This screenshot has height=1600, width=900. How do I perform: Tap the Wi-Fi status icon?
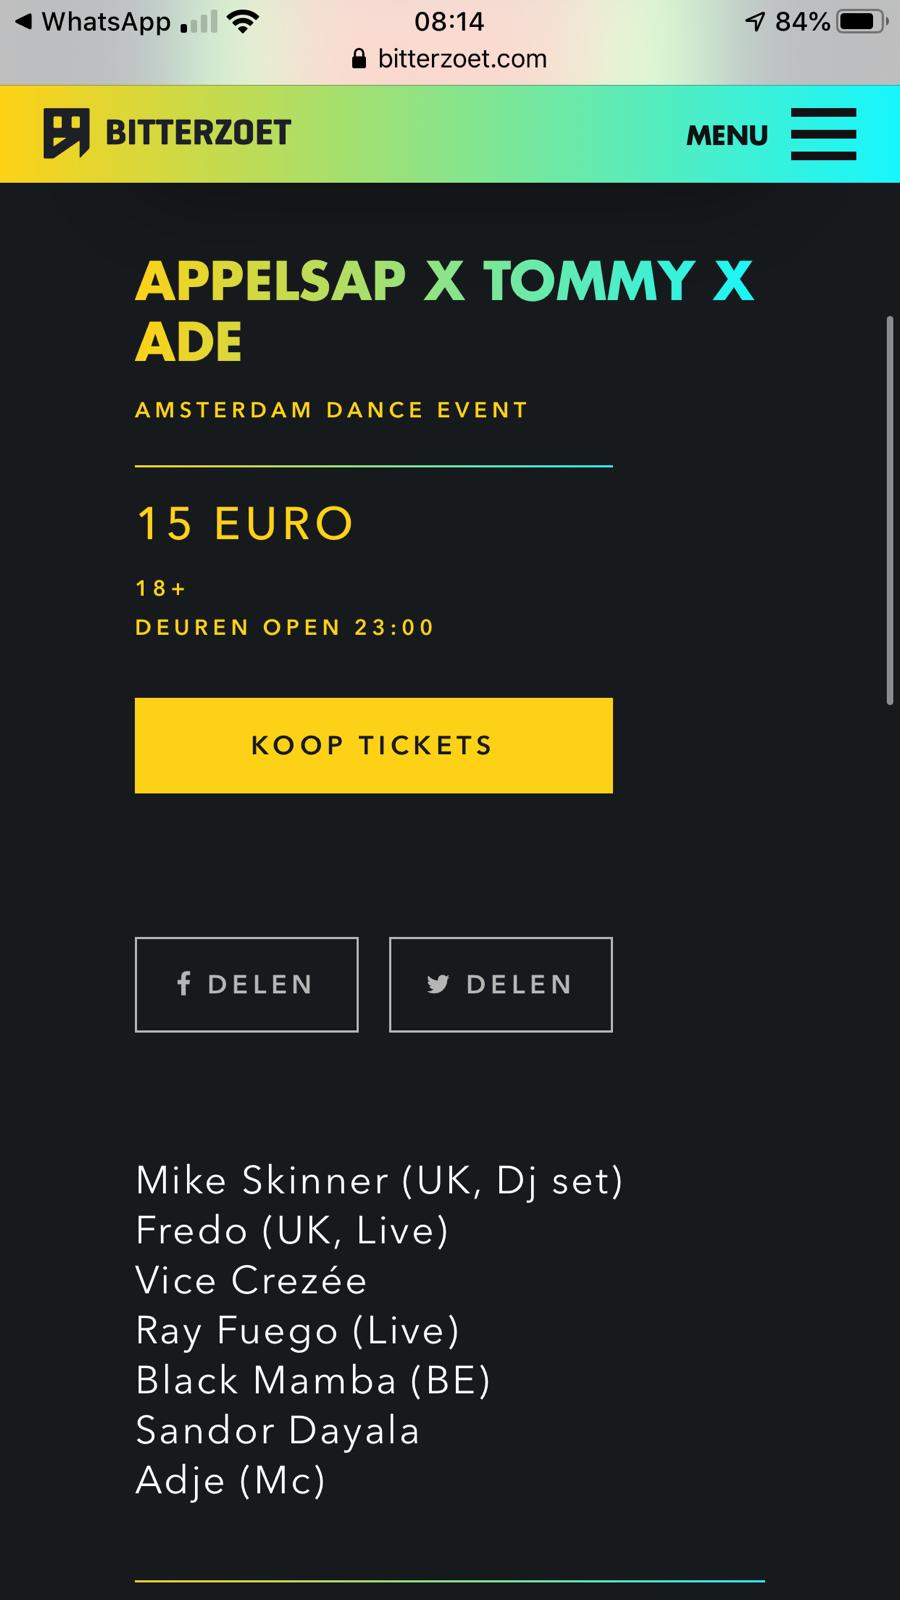pyautogui.click(x=241, y=21)
